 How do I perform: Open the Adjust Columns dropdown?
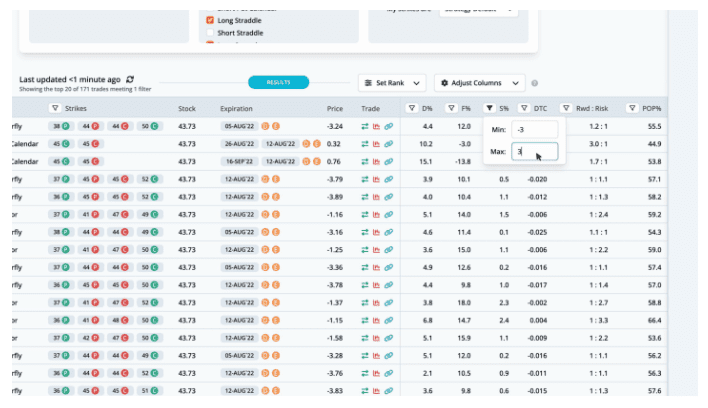pyautogui.click(x=479, y=83)
